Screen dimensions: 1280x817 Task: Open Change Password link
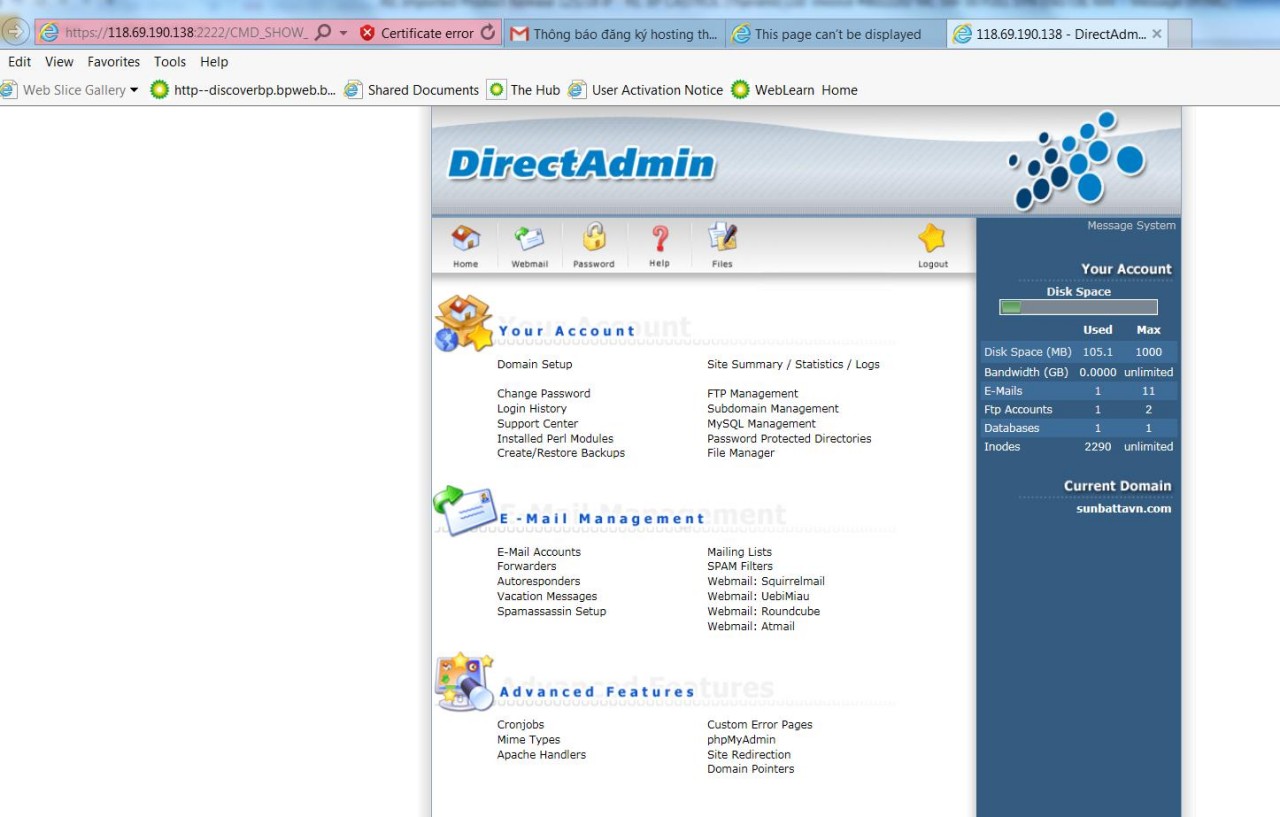[544, 394]
